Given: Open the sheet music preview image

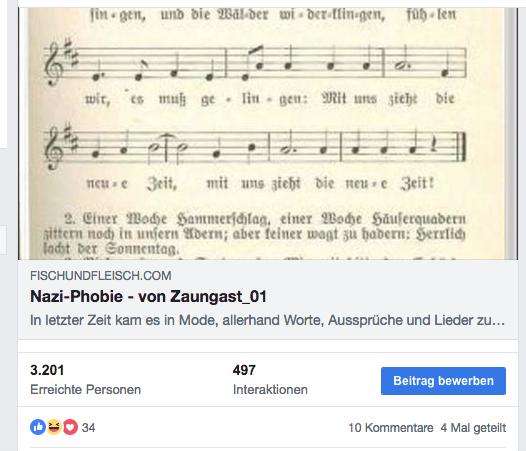Looking at the screenshot, I should [x=268, y=134].
